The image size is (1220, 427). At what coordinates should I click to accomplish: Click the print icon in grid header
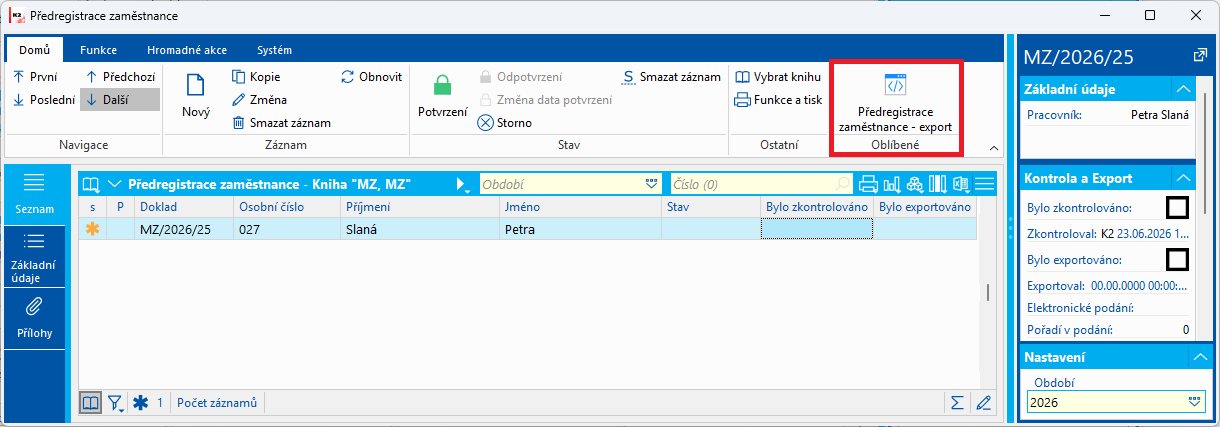coord(868,184)
